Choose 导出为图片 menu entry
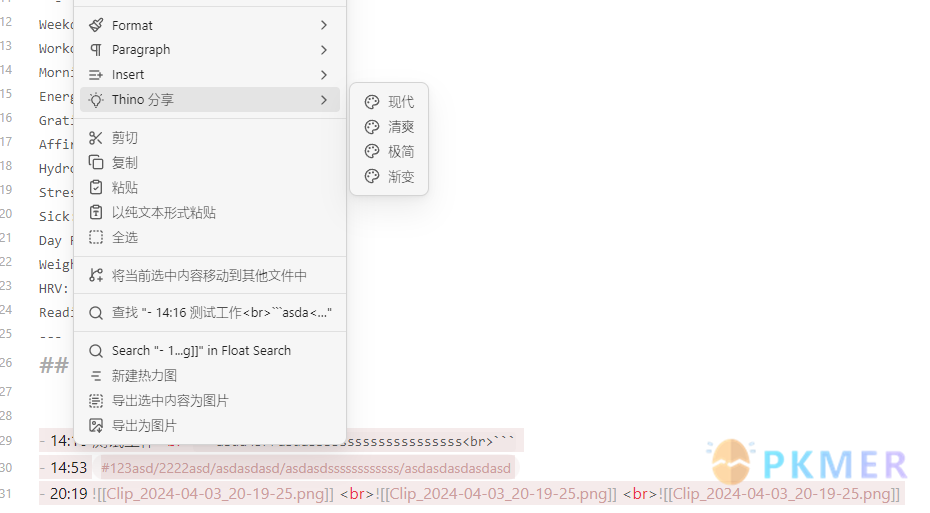This screenshot has height=513, width=930. [210, 425]
